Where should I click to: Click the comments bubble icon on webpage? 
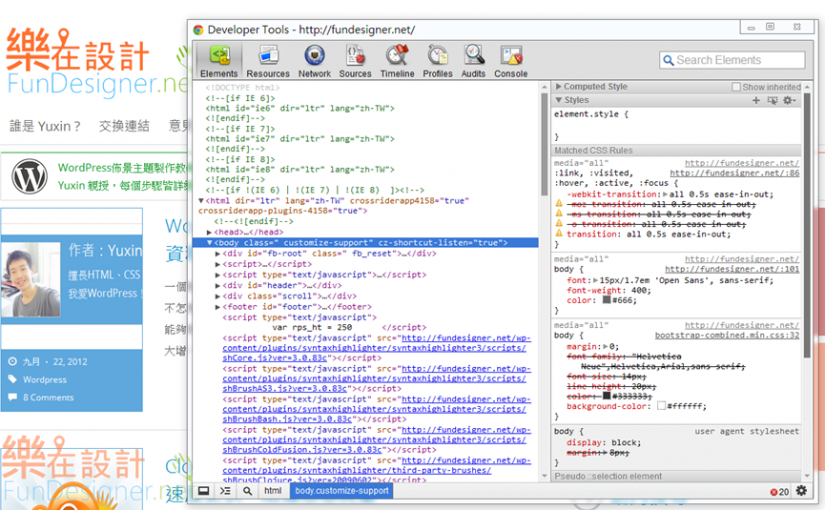click(x=12, y=397)
